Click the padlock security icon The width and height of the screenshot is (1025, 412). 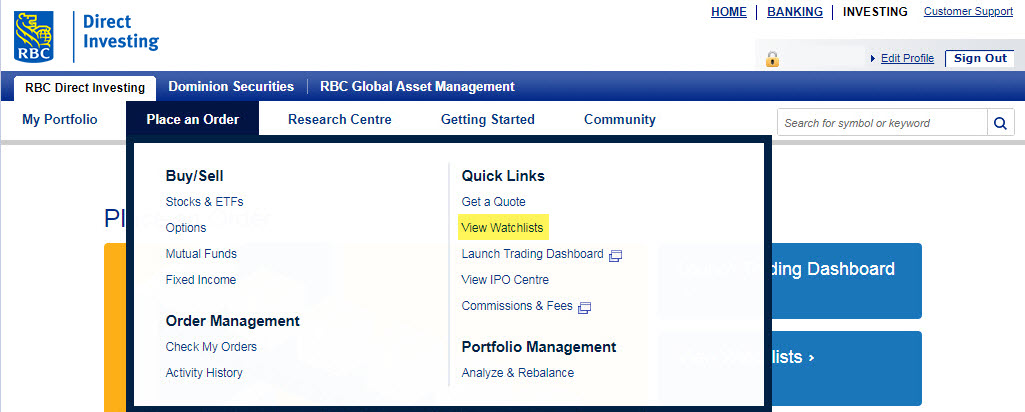point(772,59)
